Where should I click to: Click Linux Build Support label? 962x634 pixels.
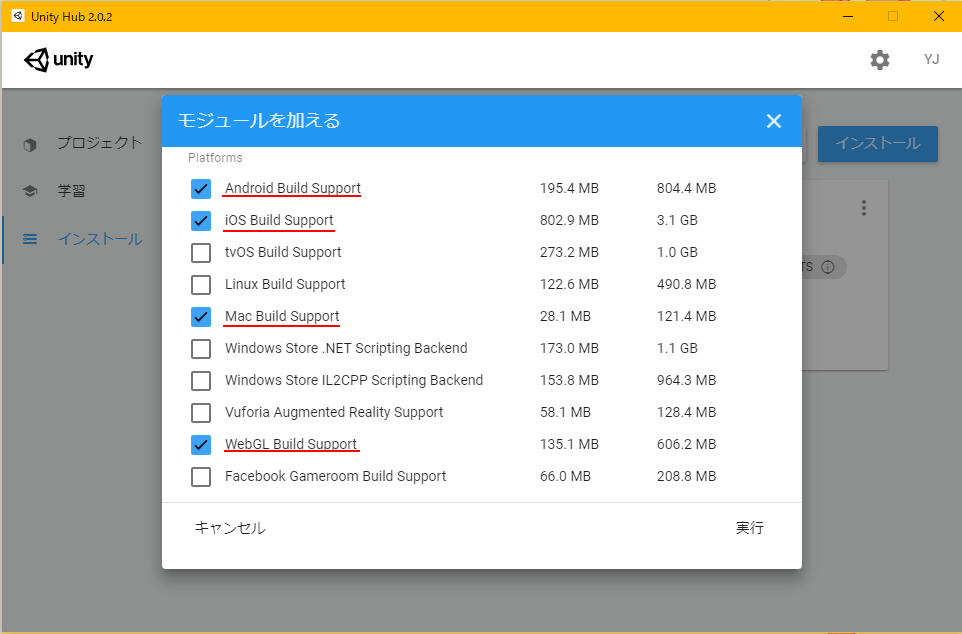pyautogui.click(x=285, y=284)
